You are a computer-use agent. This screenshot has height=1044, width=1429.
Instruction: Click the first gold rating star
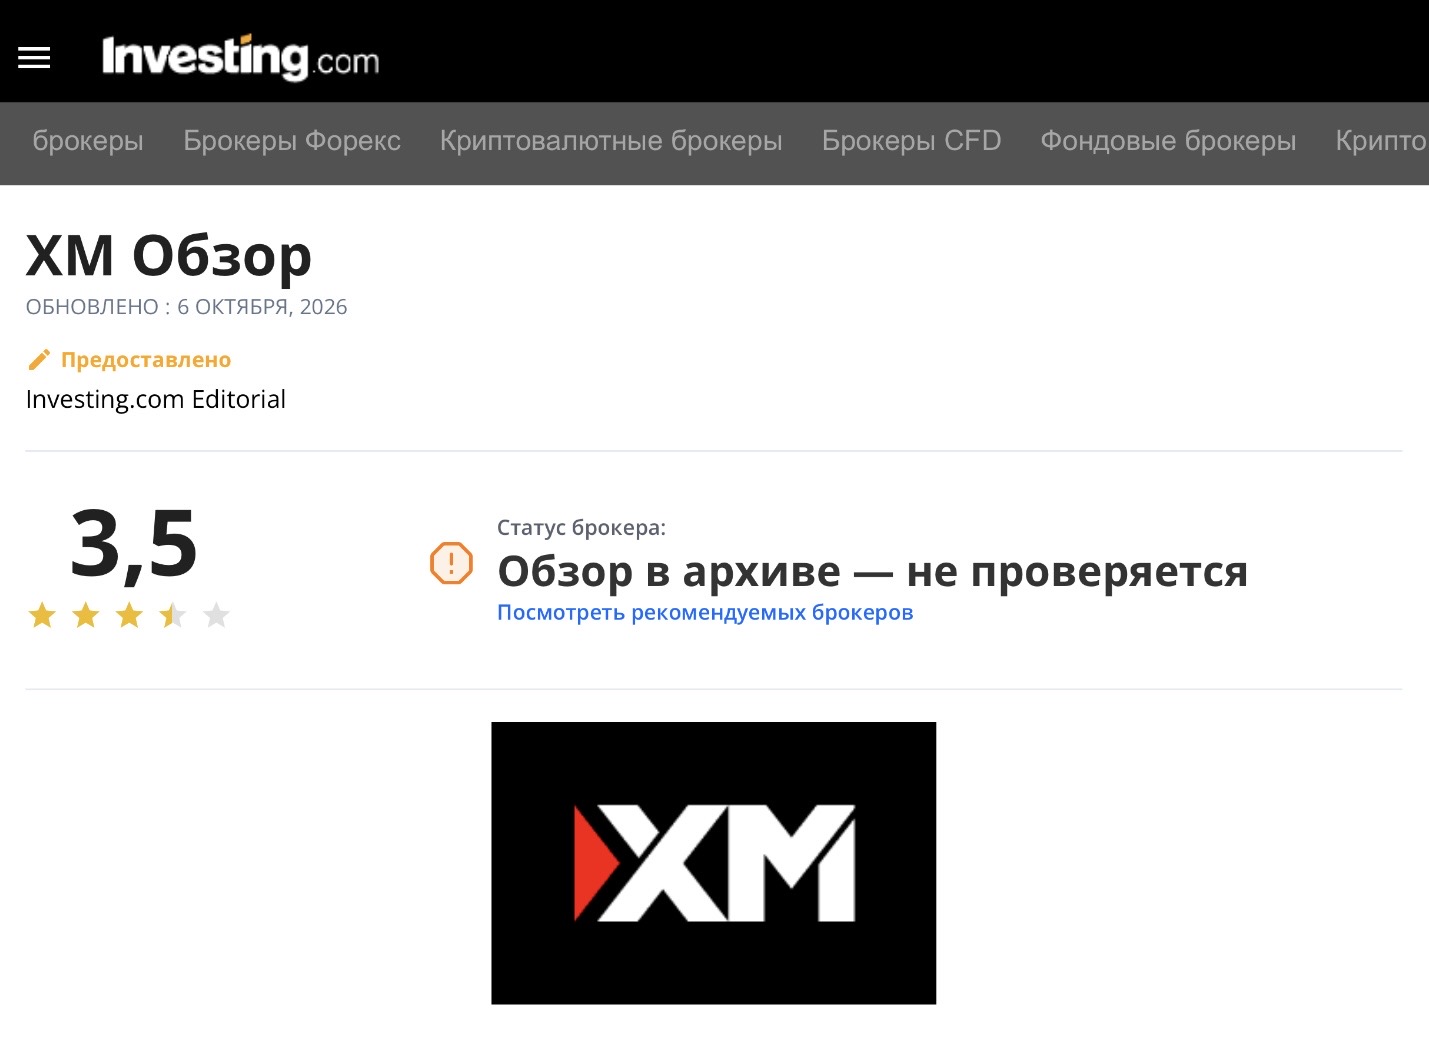(x=42, y=615)
